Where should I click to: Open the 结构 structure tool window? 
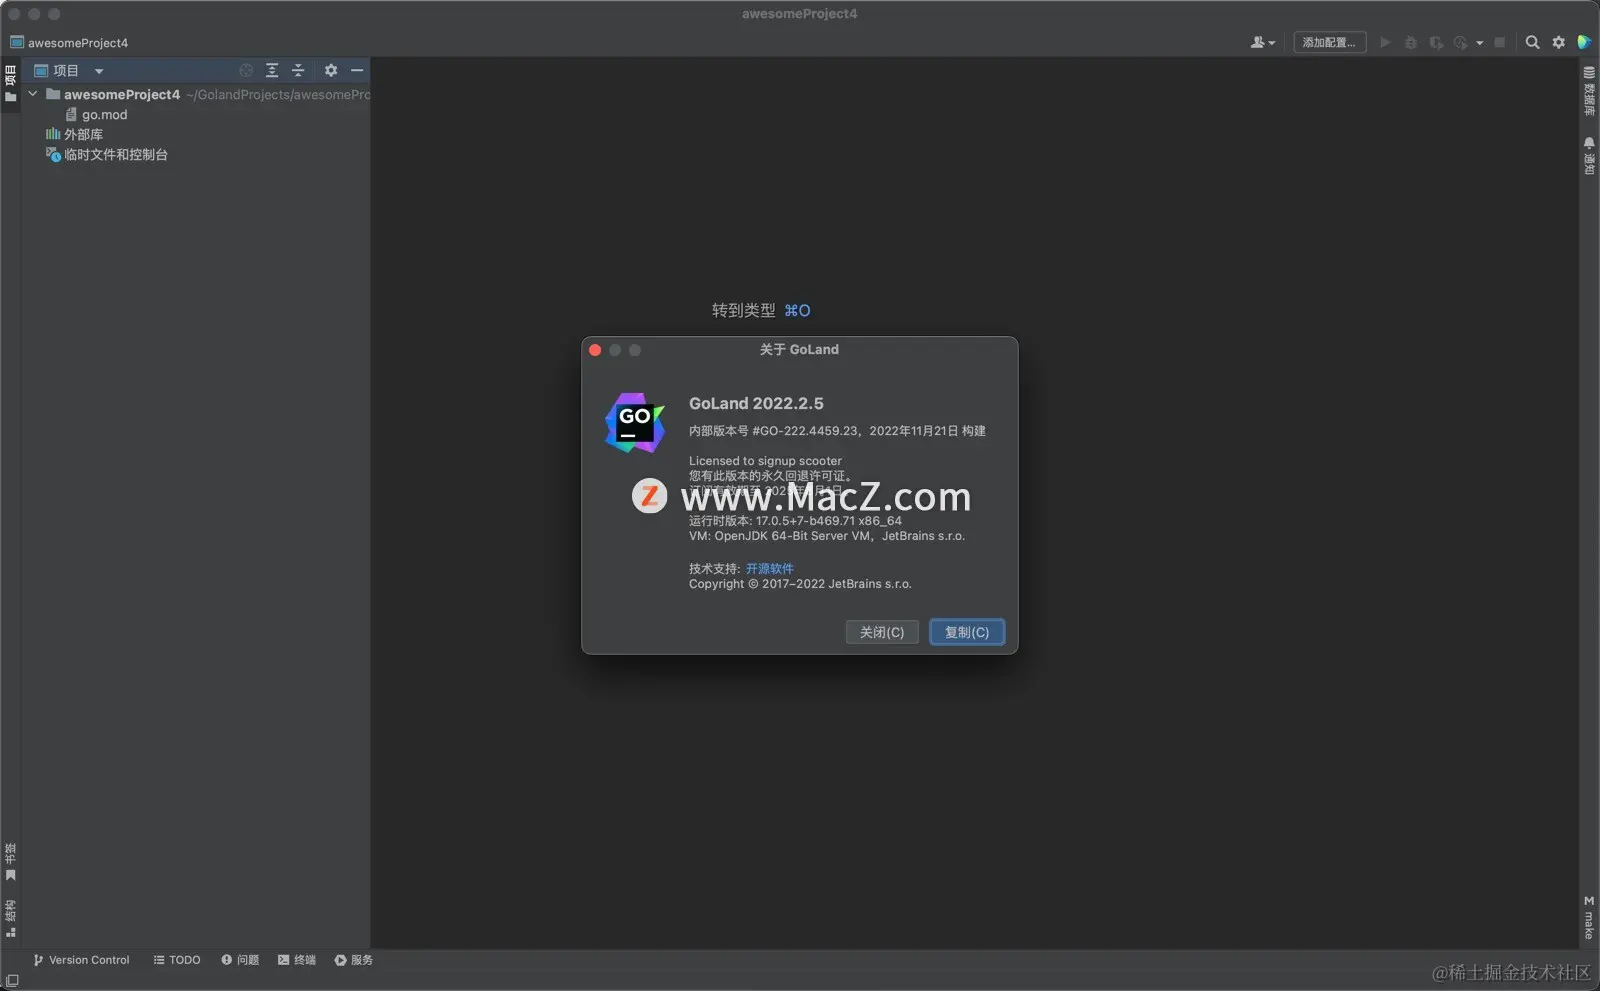(x=10, y=918)
